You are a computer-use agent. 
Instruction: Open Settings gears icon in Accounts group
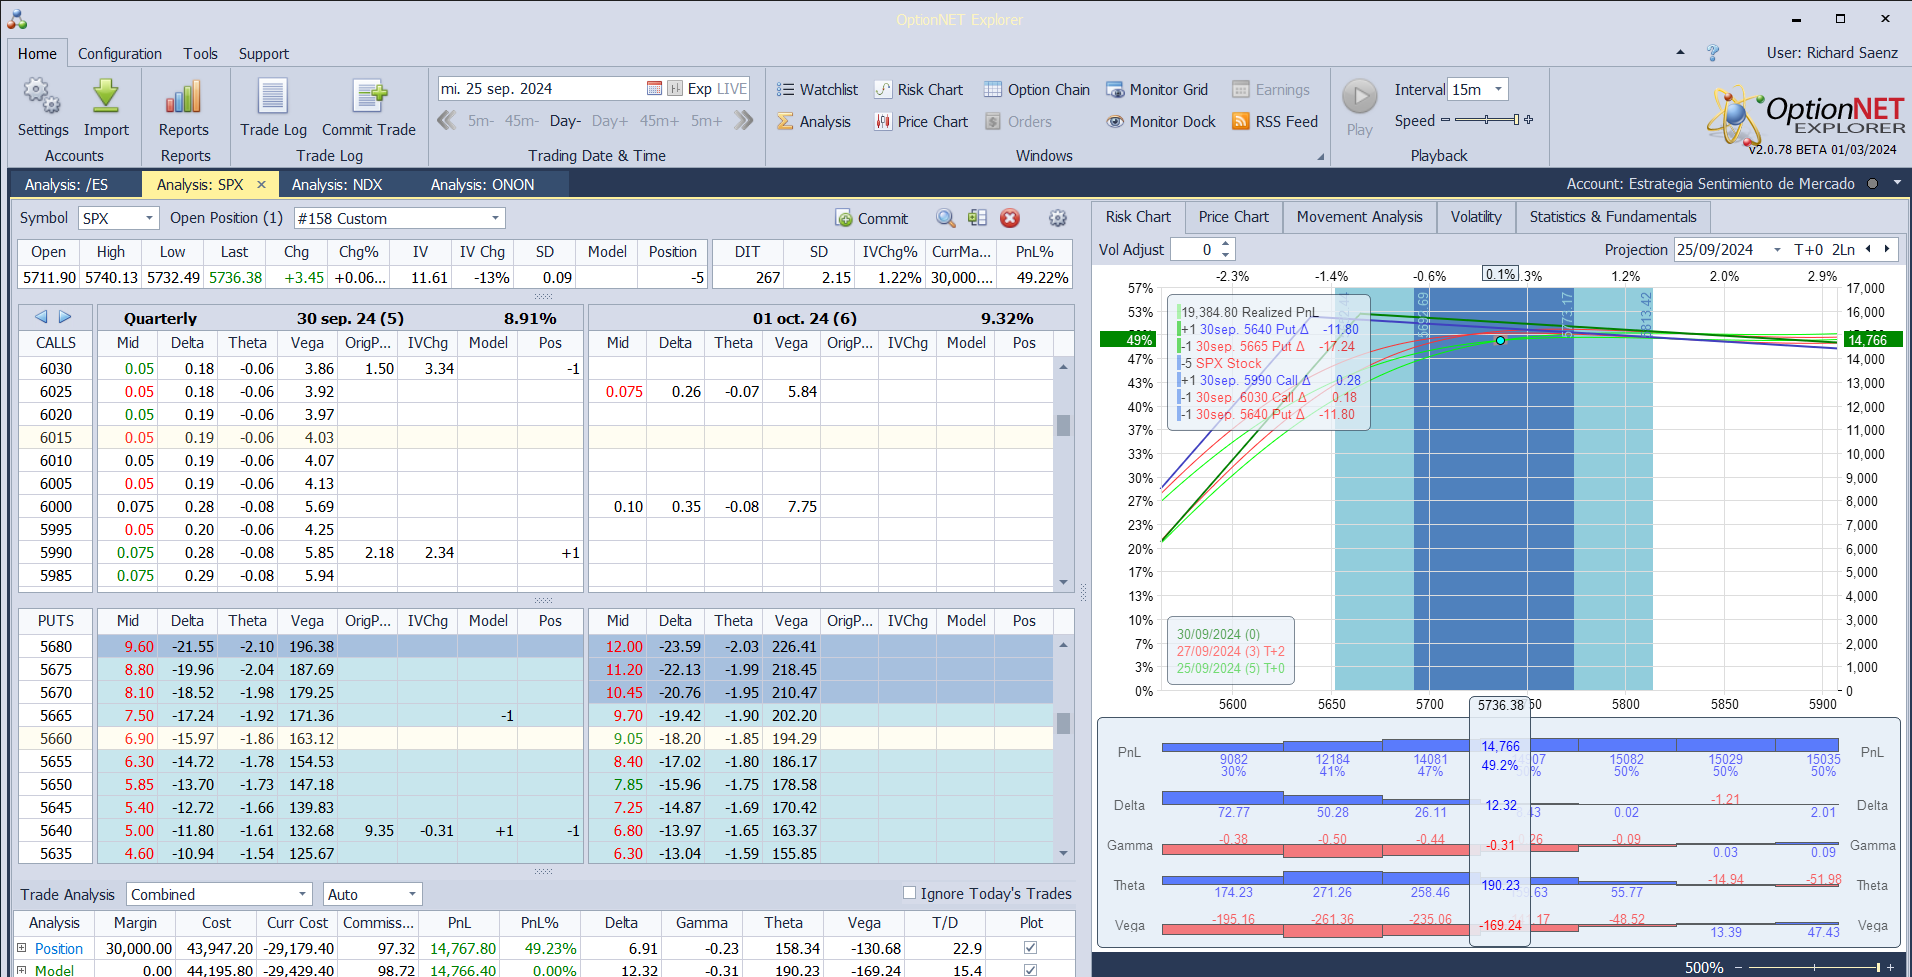pyautogui.click(x=42, y=97)
